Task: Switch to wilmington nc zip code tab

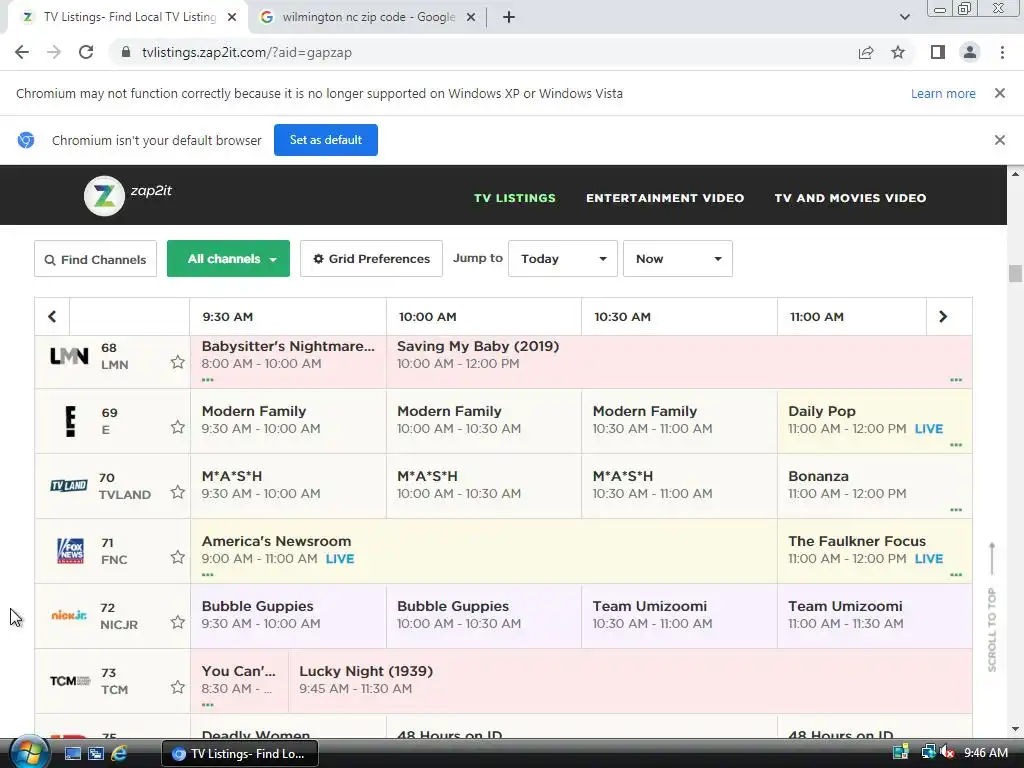Action: pyautogui.click(x=368, y=17)
